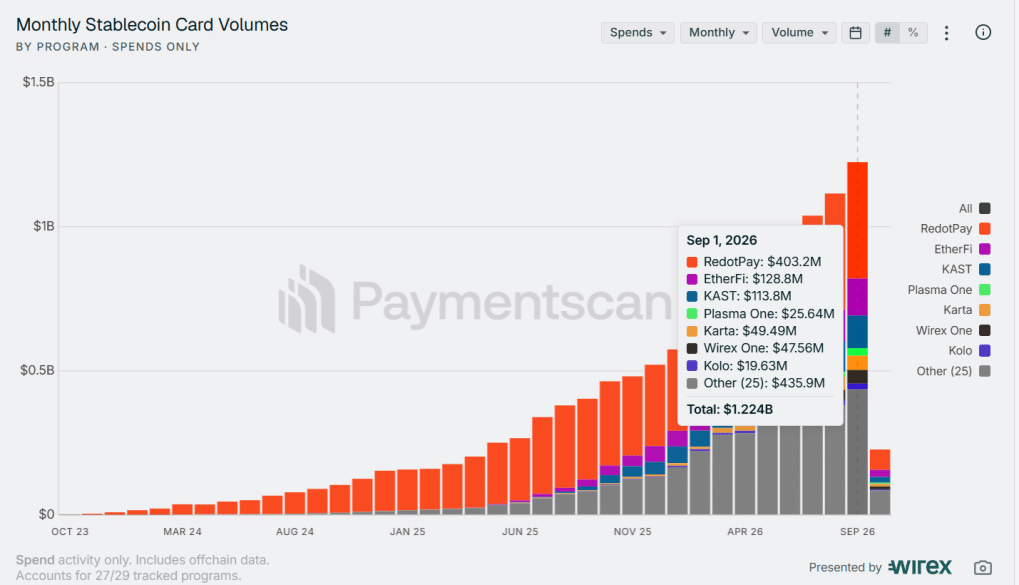Viewport: 1019px width, 585px height.
Task: Click 'RedotPay: $403.2M' in the tooltip
Action: coord(762,262)
